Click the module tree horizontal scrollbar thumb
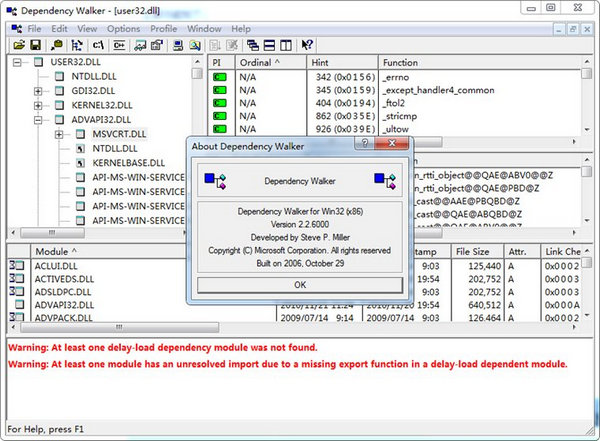This screenshot has height=441, width=600. click(52, 232)
